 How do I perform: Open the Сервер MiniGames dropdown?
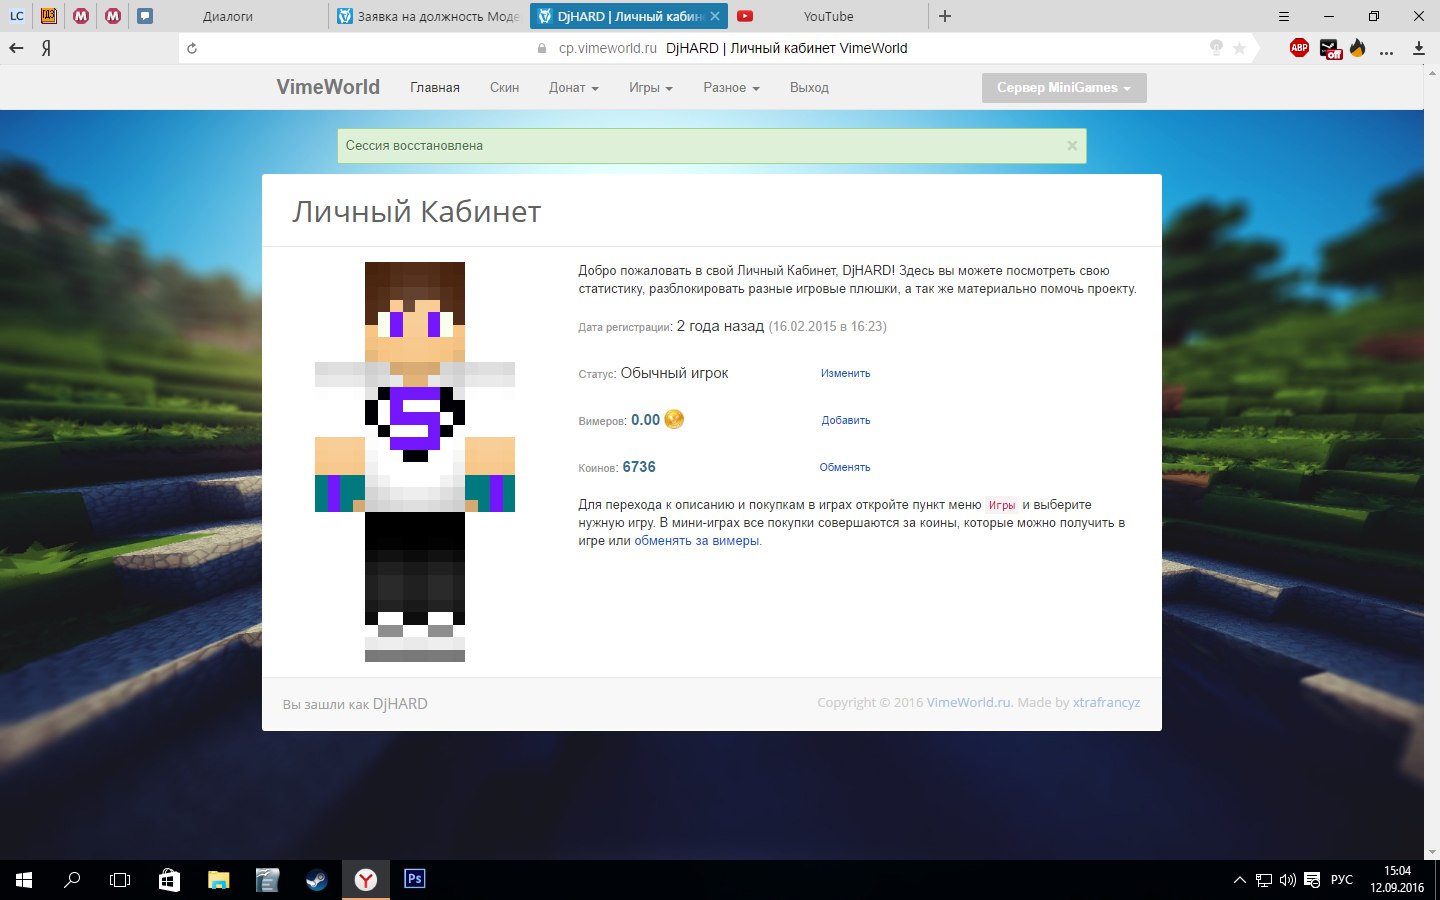(x=1064, y=88)
